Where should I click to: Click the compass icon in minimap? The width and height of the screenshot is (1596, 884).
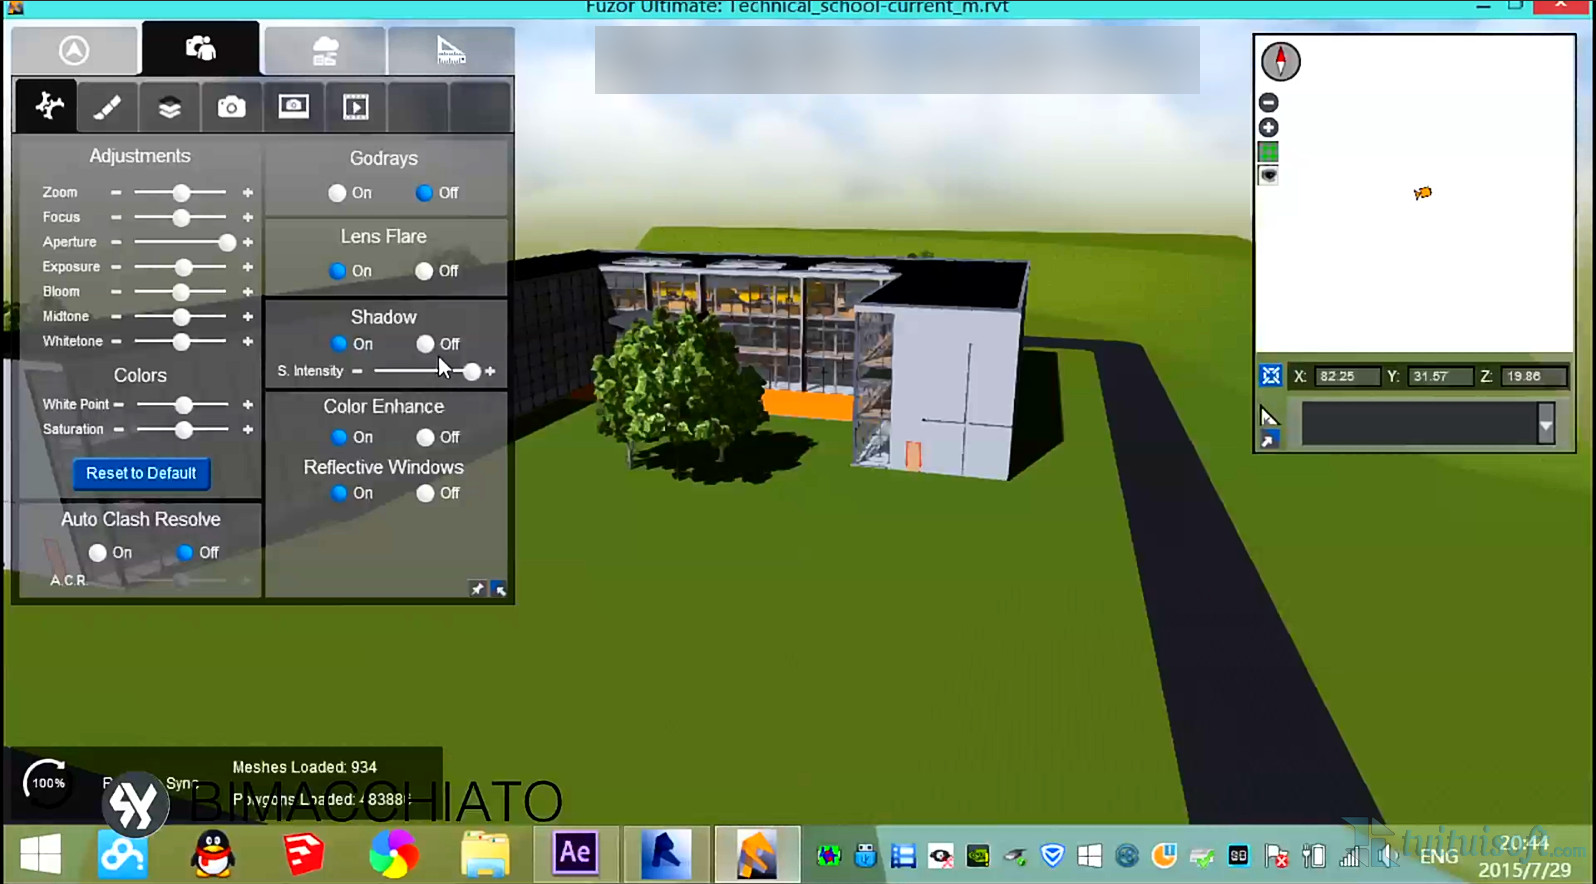pos(1280,61)
